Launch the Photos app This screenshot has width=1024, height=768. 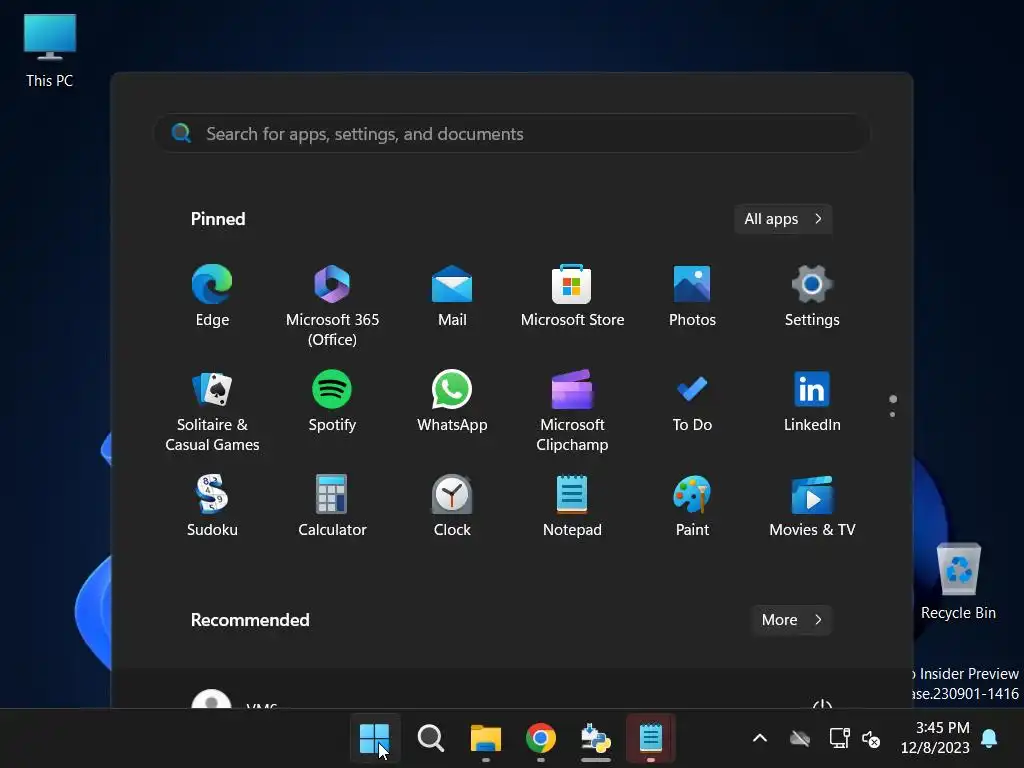pyautogui.click(x=692, y=295)
